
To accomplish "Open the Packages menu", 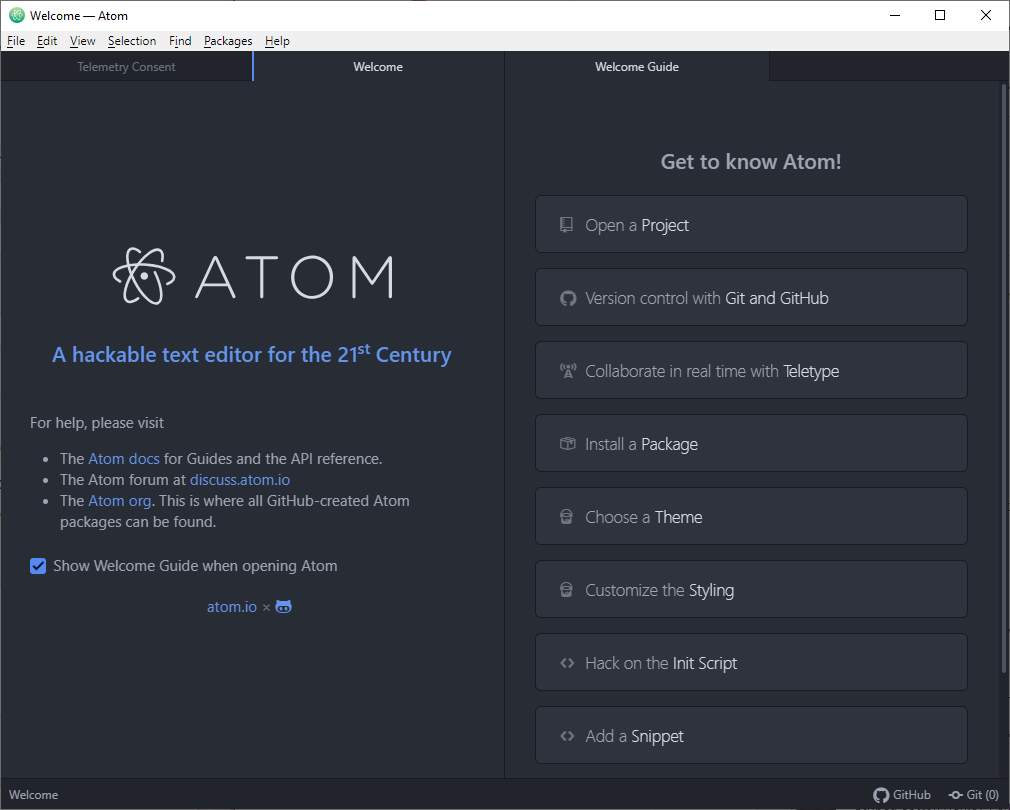I will 227,41.
